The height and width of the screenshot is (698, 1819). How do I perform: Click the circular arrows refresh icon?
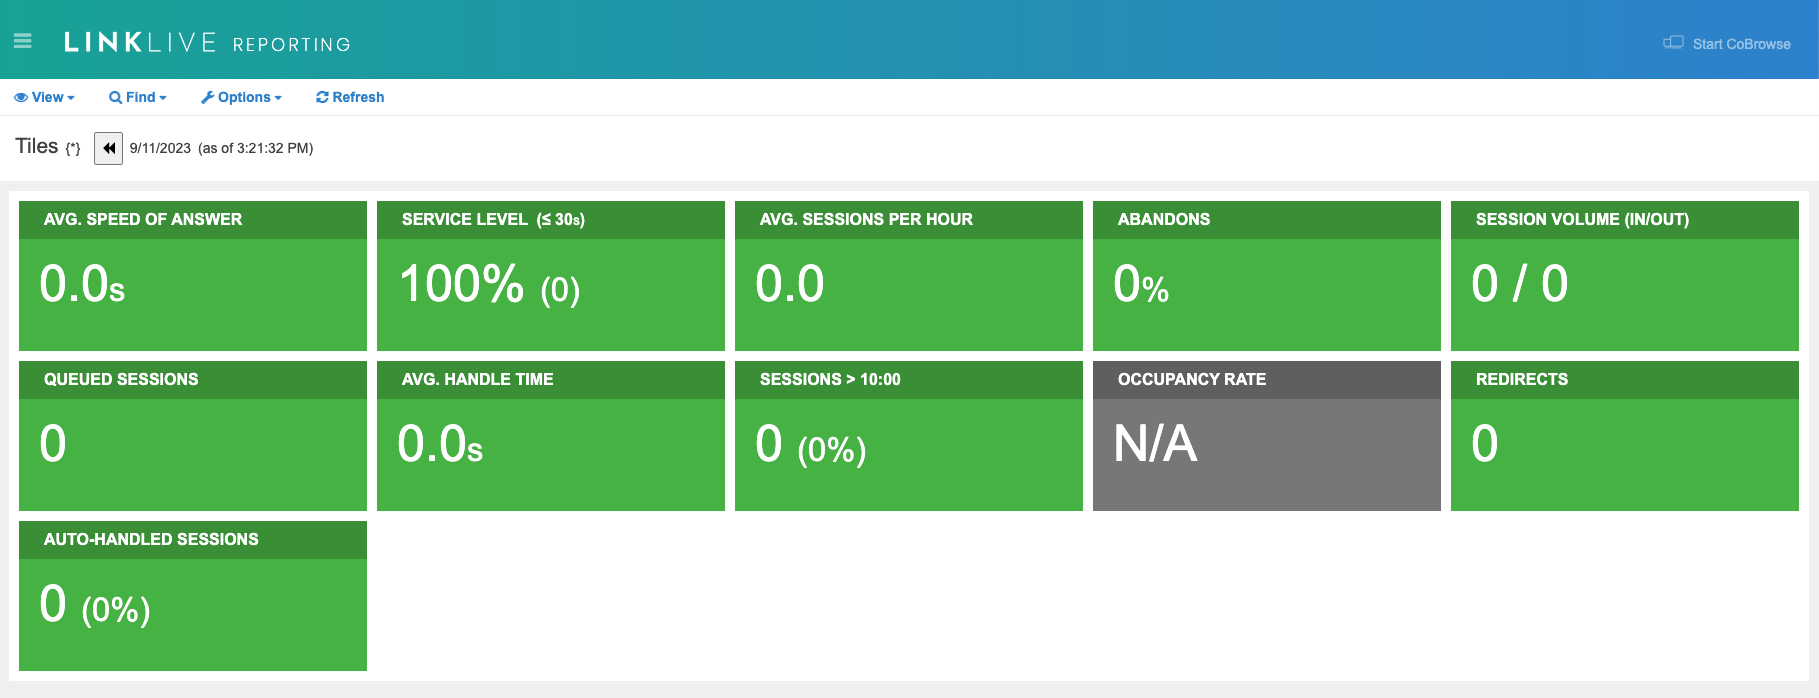tap(322, 98)
